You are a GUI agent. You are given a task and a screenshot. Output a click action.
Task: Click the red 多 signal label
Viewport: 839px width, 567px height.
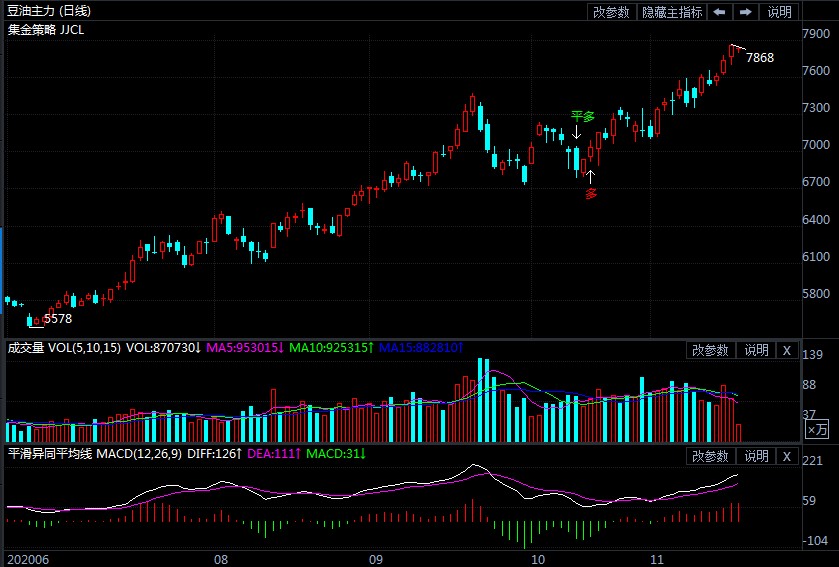point(591,194)
